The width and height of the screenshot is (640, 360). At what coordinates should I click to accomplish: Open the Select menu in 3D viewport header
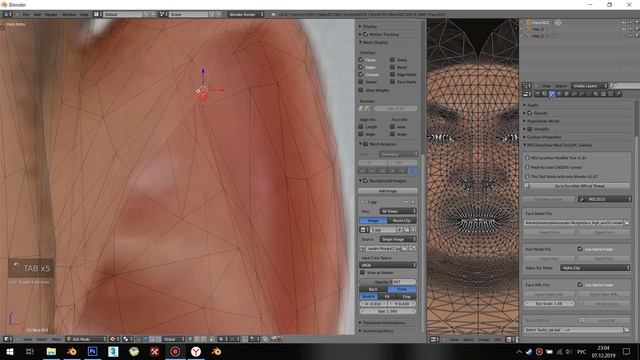pos(42,339)
